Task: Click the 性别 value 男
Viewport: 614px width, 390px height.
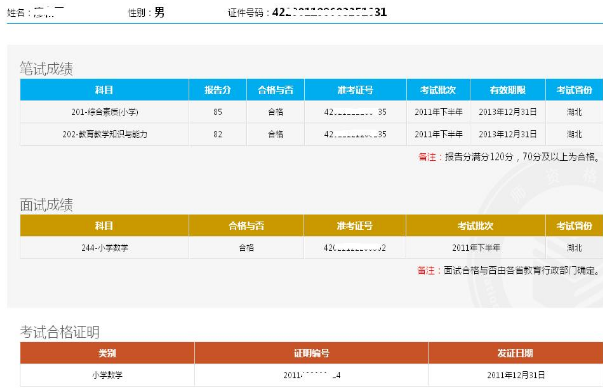Action: pos(159,13)
